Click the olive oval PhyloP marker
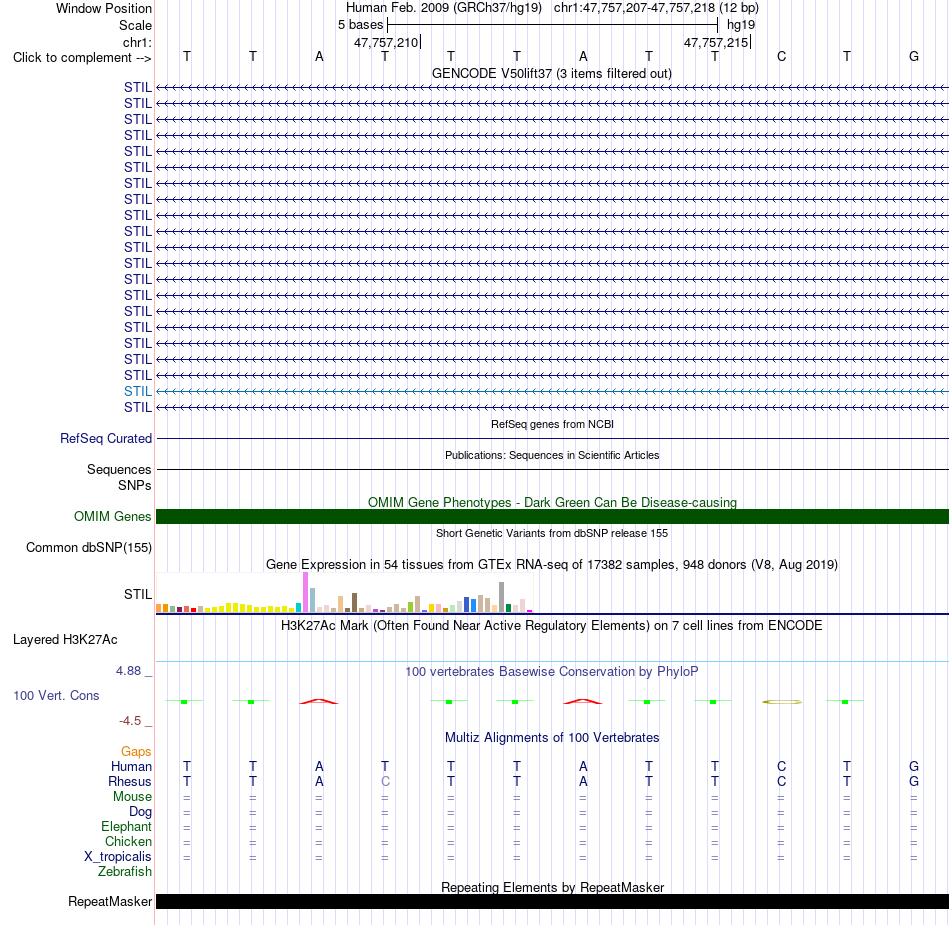Image resolution: width=950 pixels, height=925 pixels. [x=782, y=702]
